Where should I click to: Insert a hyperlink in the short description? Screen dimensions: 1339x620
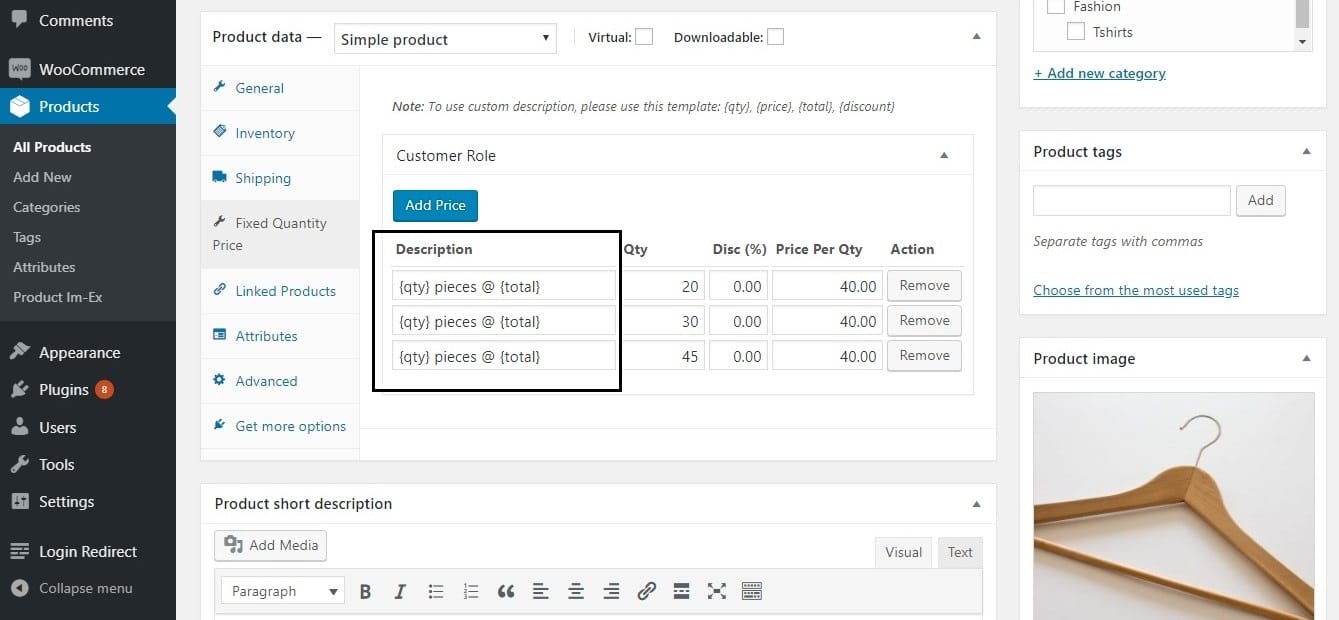pyautogui.click(x=646, y=591)
